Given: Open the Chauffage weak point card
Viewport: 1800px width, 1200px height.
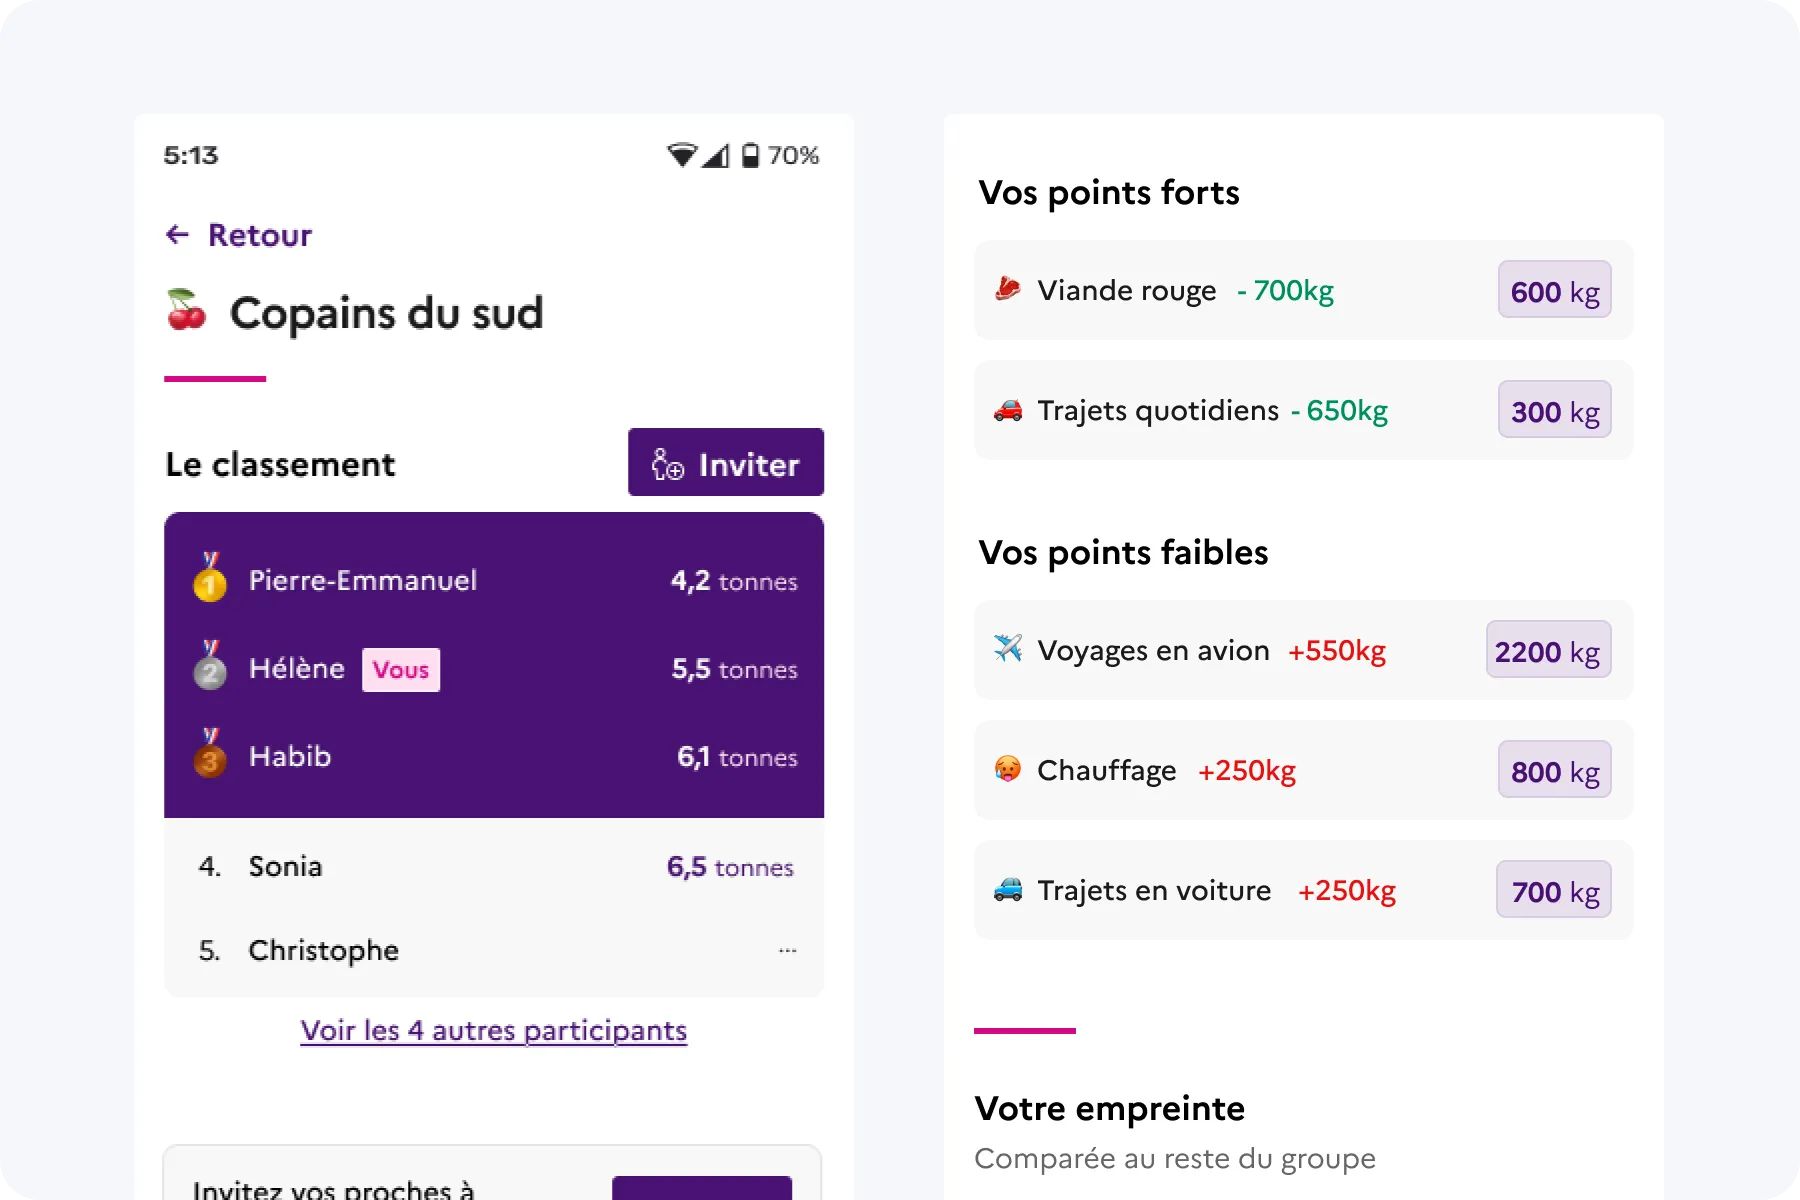Looking at the screenshot, I should (x=1304, y=770).
